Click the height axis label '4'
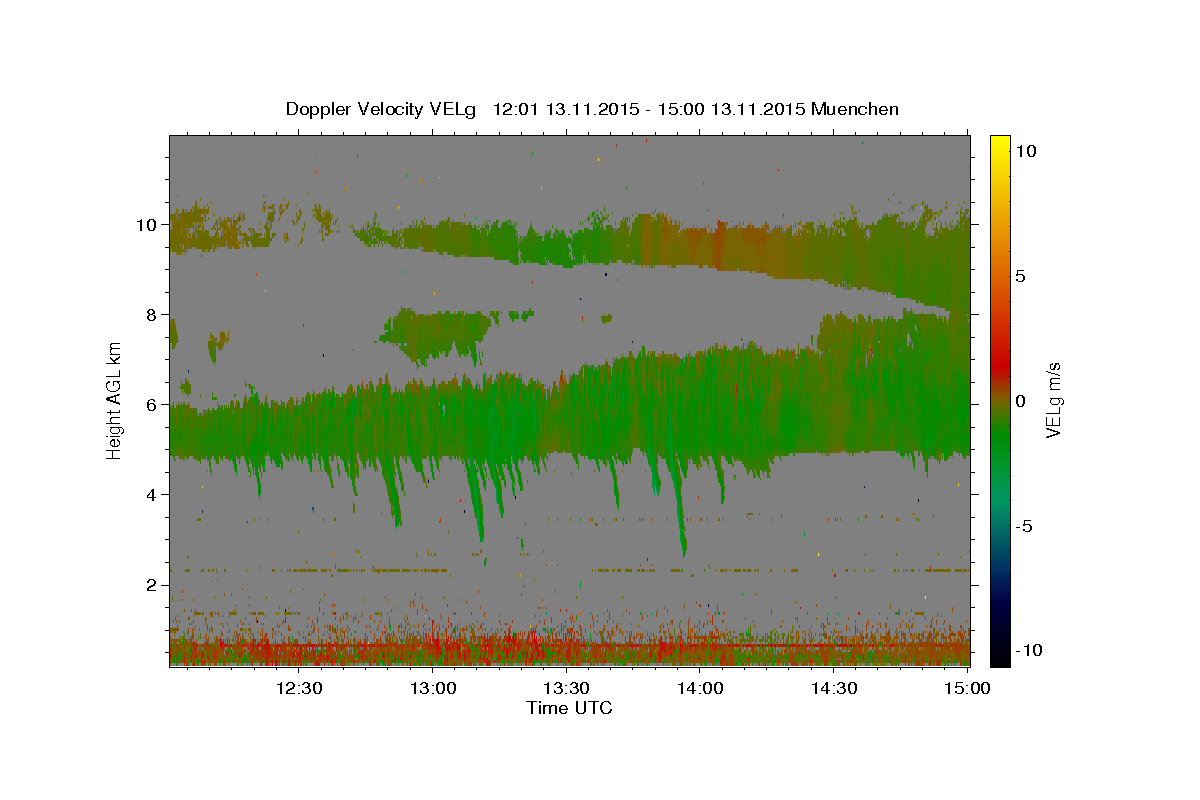 (153, 495)
